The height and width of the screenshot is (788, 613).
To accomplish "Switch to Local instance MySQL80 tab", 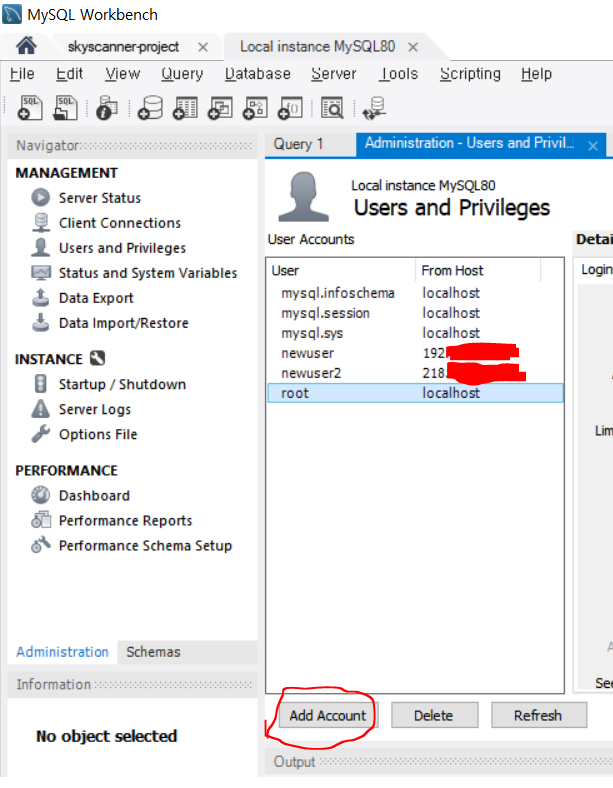I will pyautogui.click(x=318, y=47).
